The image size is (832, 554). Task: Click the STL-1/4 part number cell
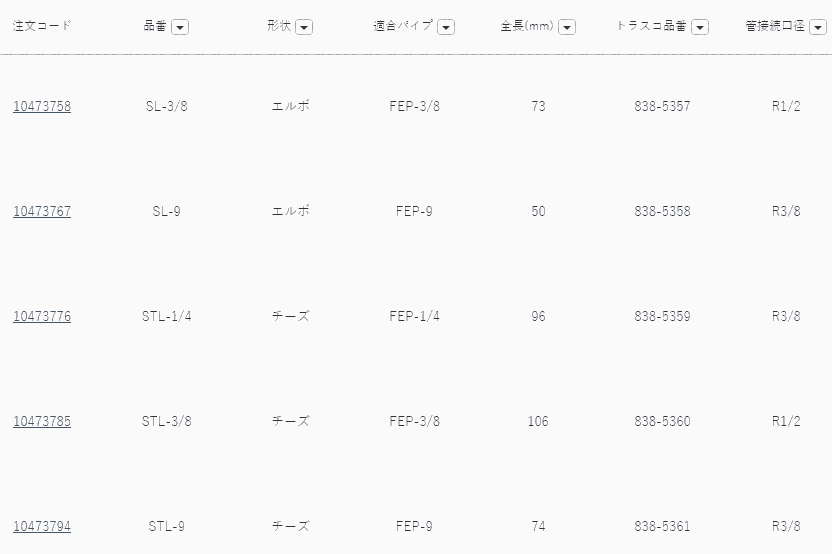click(x=166, y=316)
